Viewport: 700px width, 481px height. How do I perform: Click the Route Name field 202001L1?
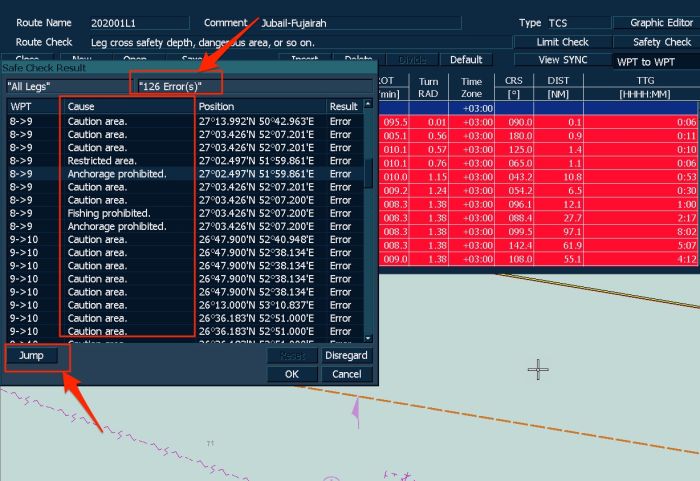tap(137, 23)
